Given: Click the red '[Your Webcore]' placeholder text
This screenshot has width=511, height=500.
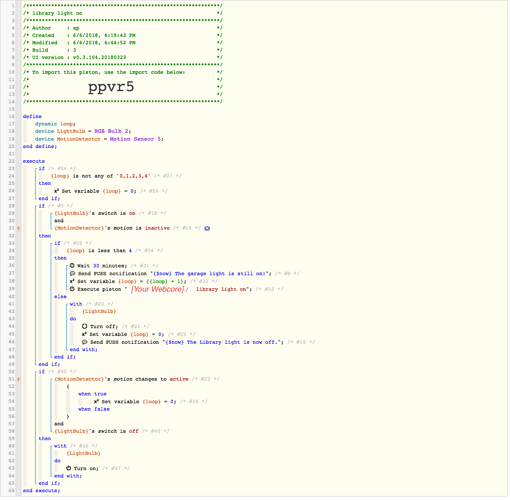Looking at the screenshot, I should [x=158, y=290].
